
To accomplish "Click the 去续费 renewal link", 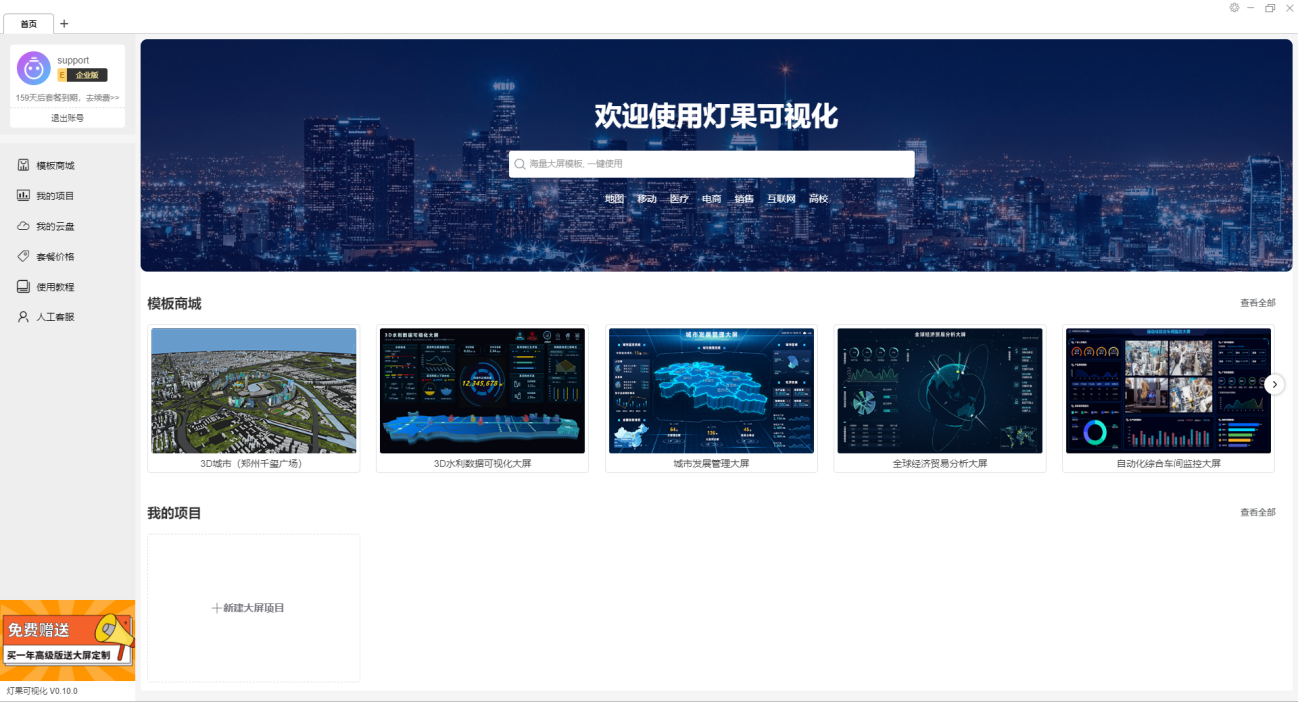I will point(101,98).
